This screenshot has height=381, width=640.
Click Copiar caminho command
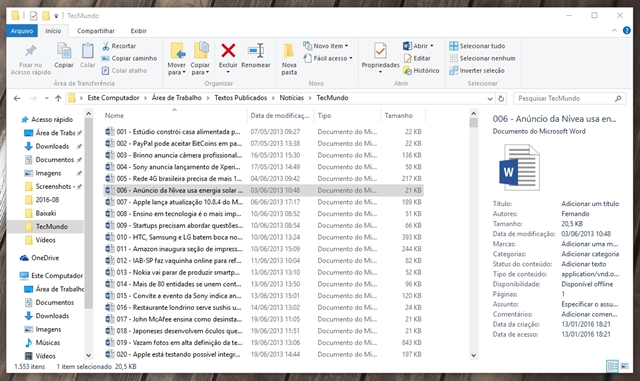point(129,58)
